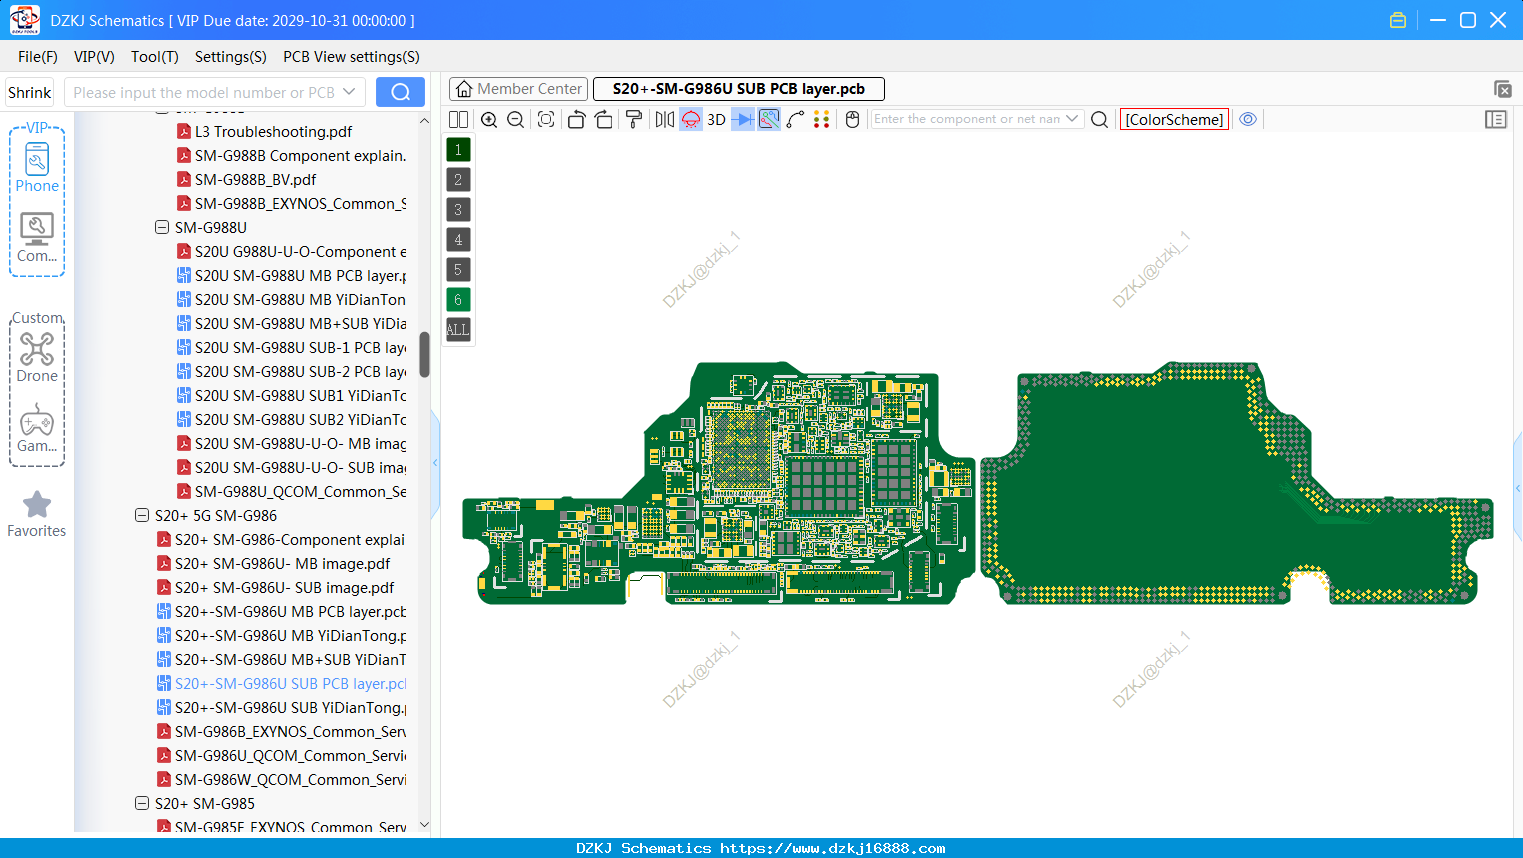Open the Phone category
This screenshot has width=1523, height=858.
pos(37,167)
